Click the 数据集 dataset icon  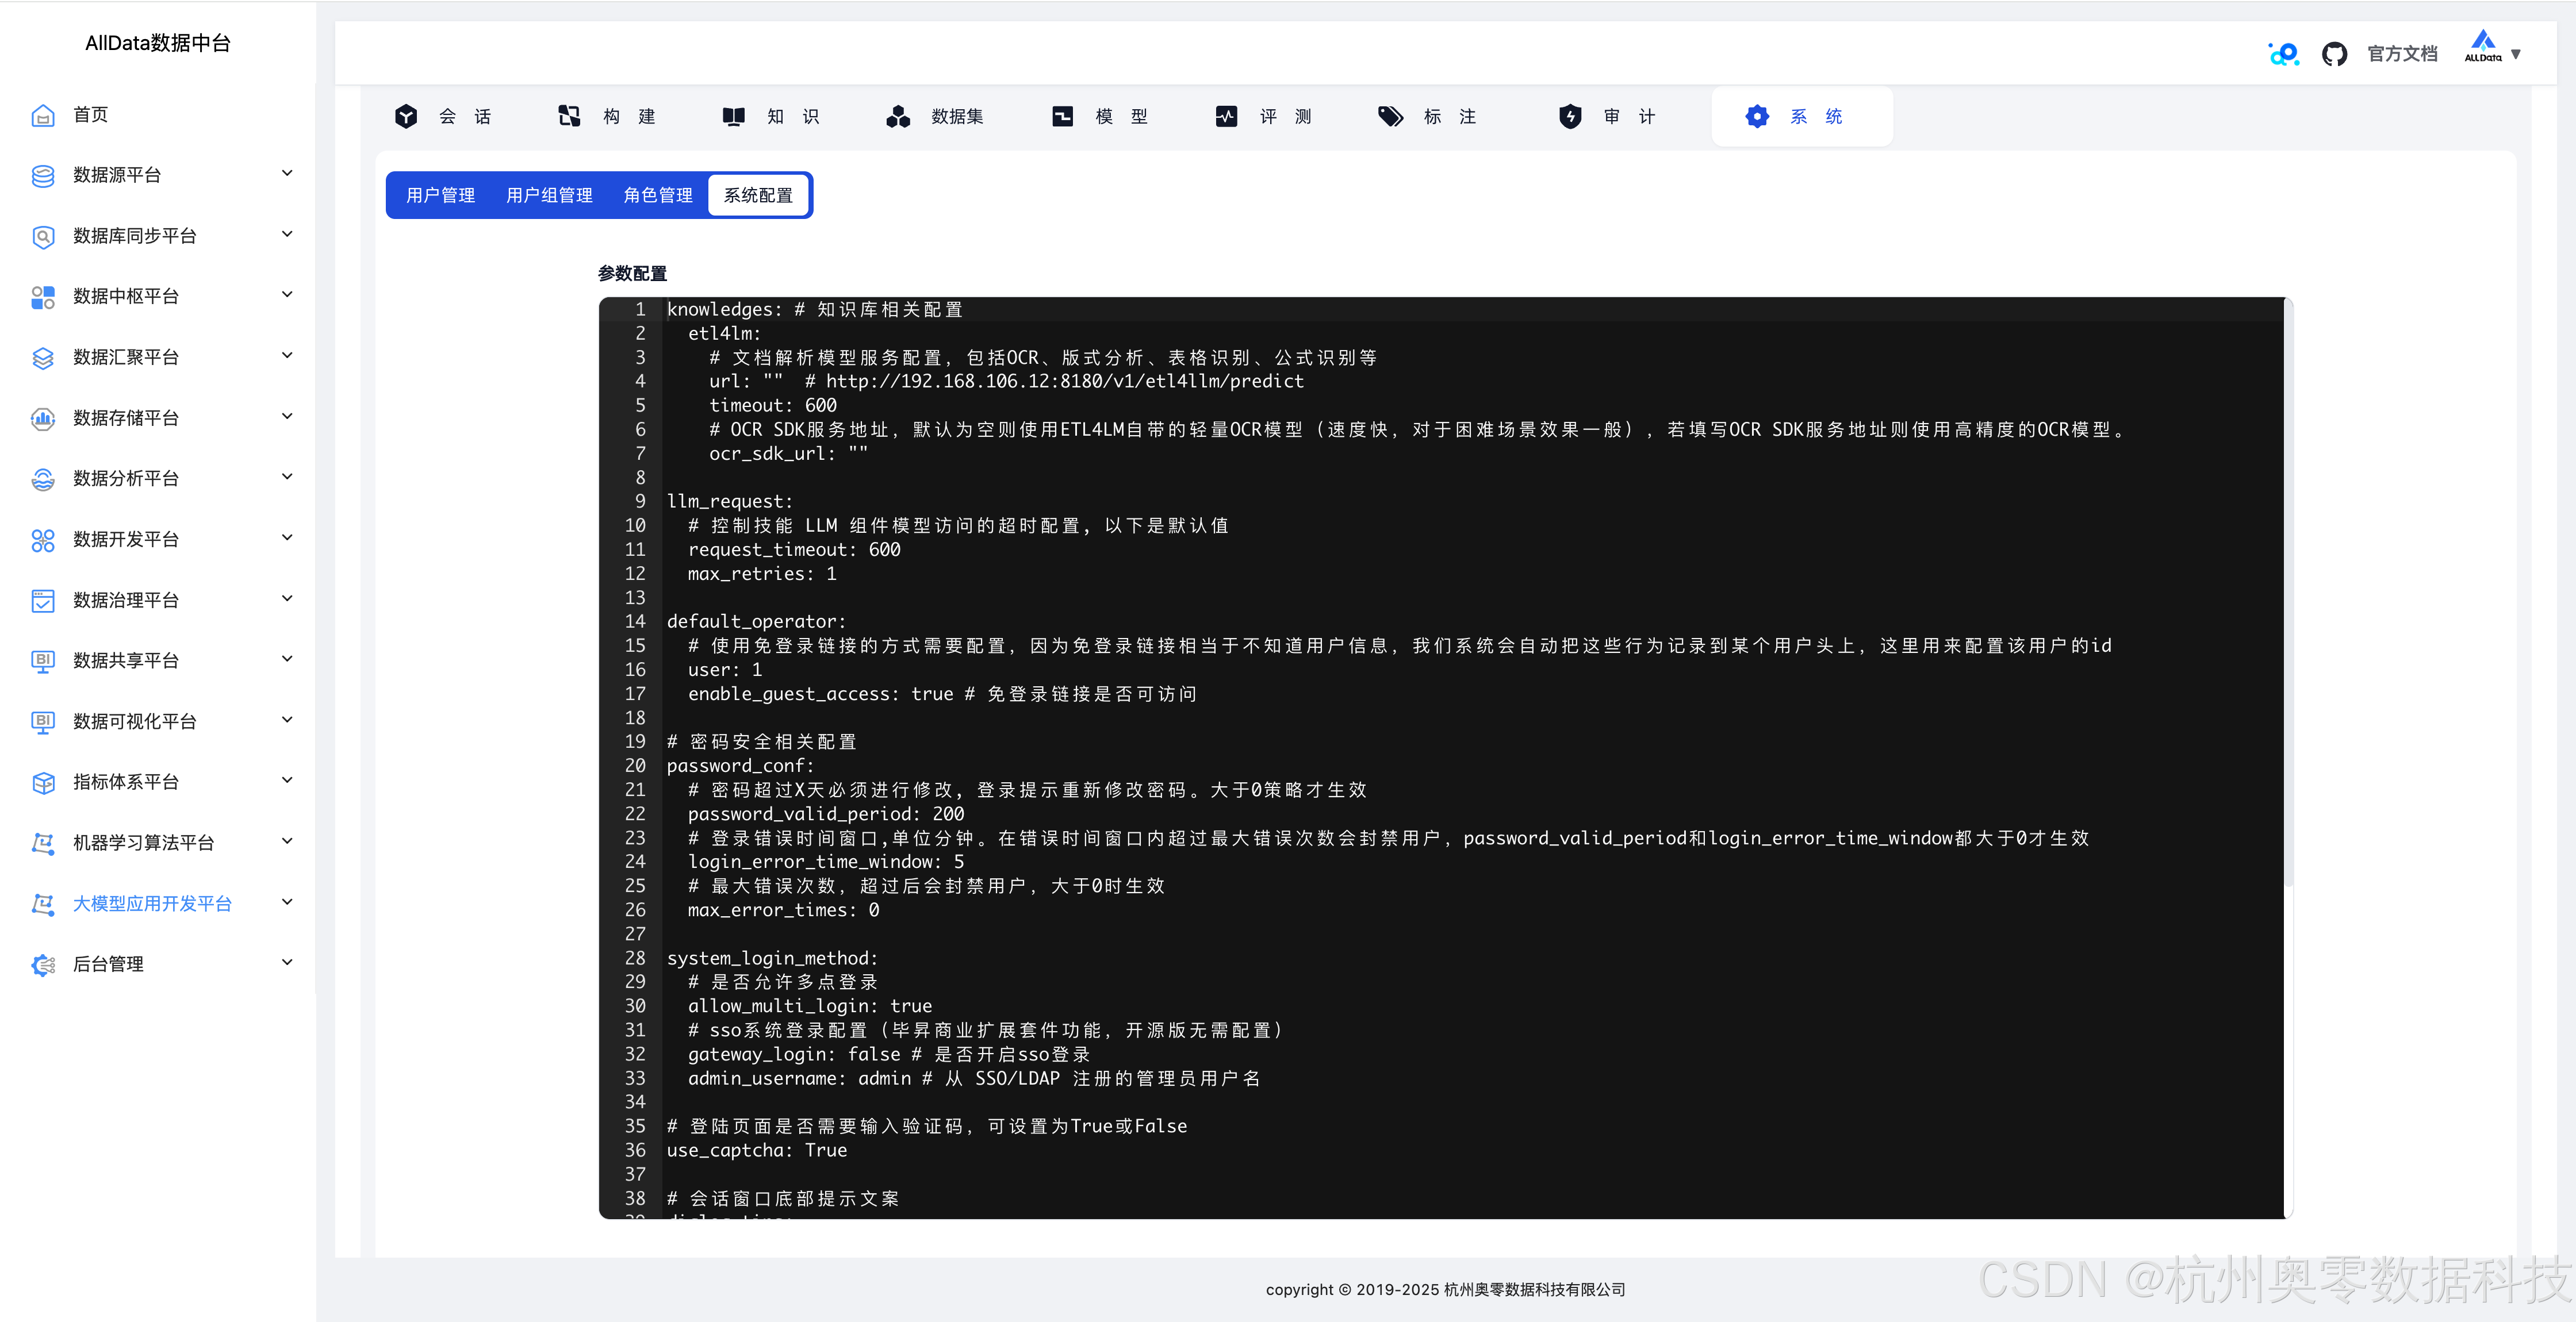click(897, 116)
